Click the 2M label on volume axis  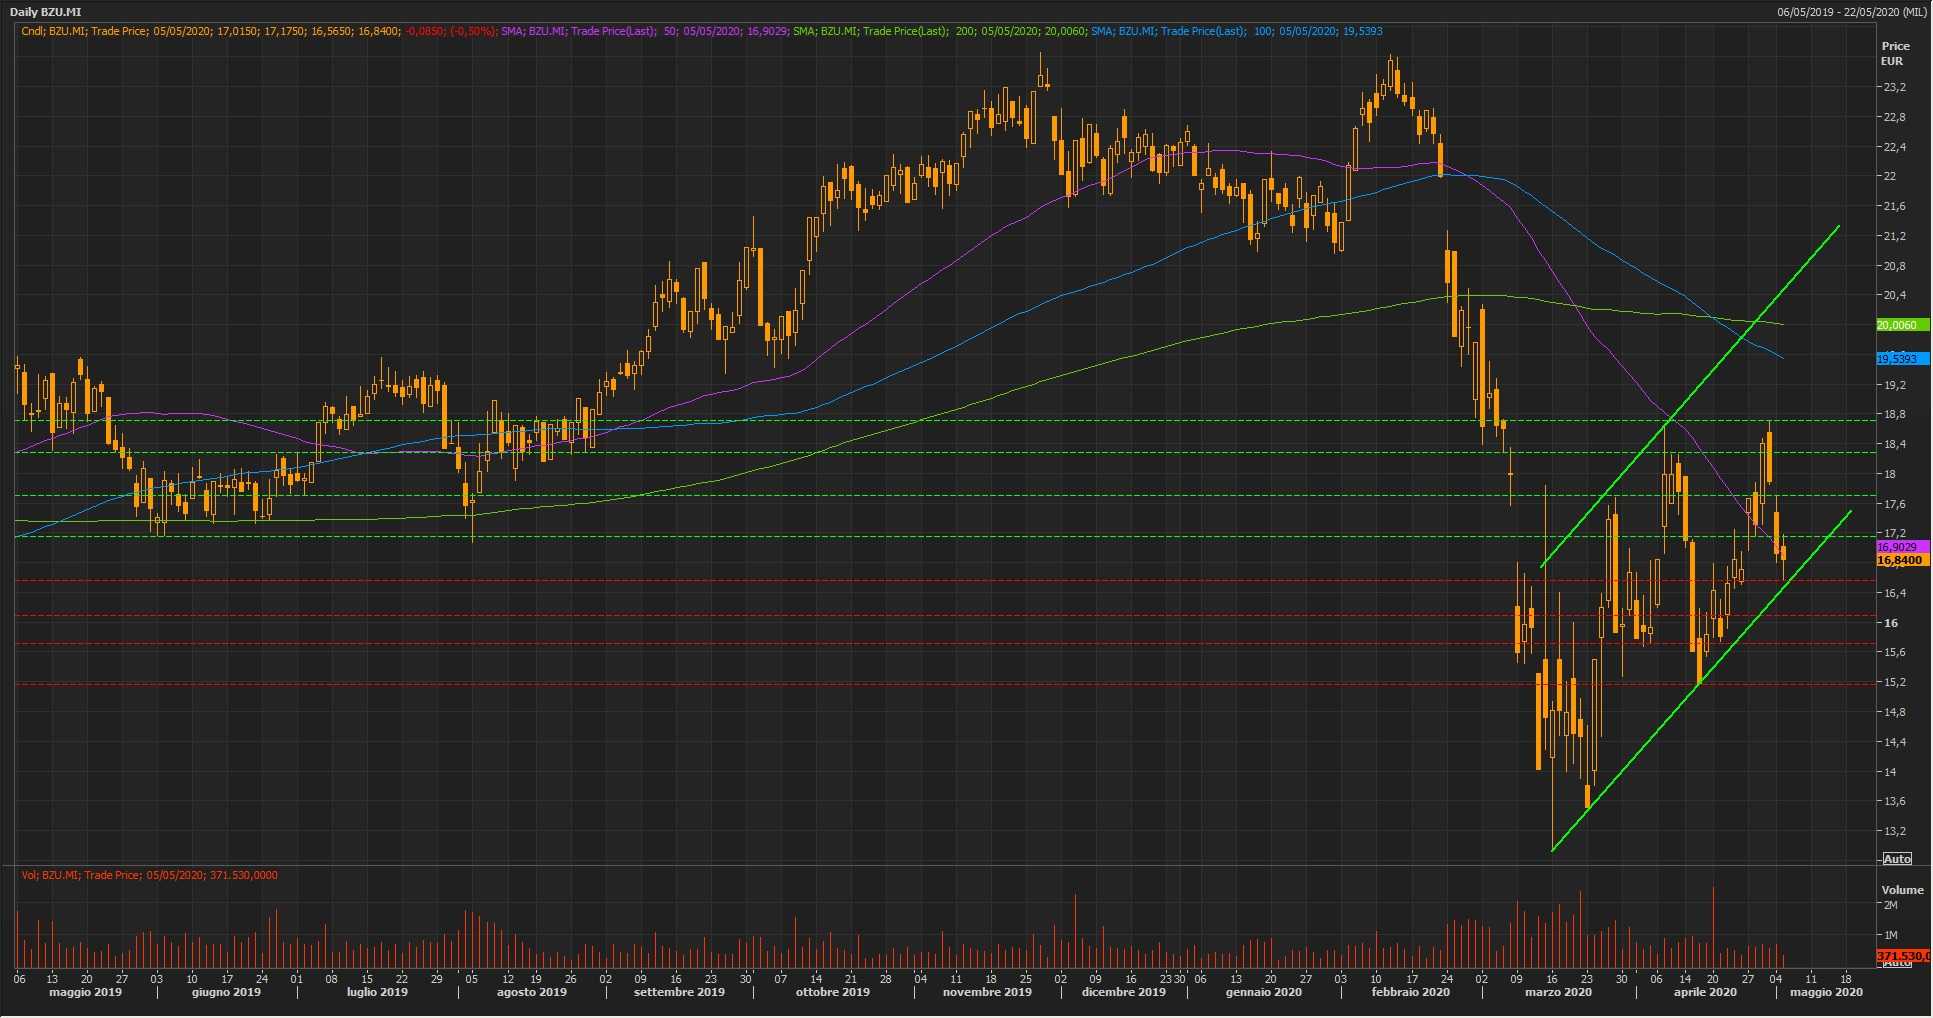(1890, 905)
